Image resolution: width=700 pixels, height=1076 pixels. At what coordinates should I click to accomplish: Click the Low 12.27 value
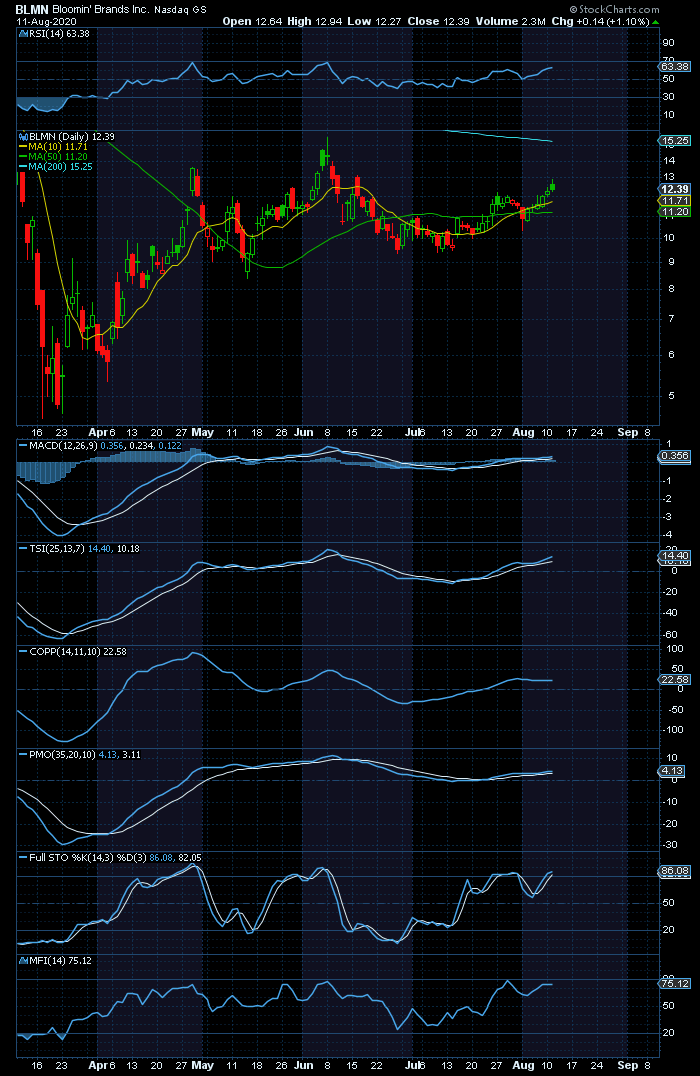tap(375, 21)
